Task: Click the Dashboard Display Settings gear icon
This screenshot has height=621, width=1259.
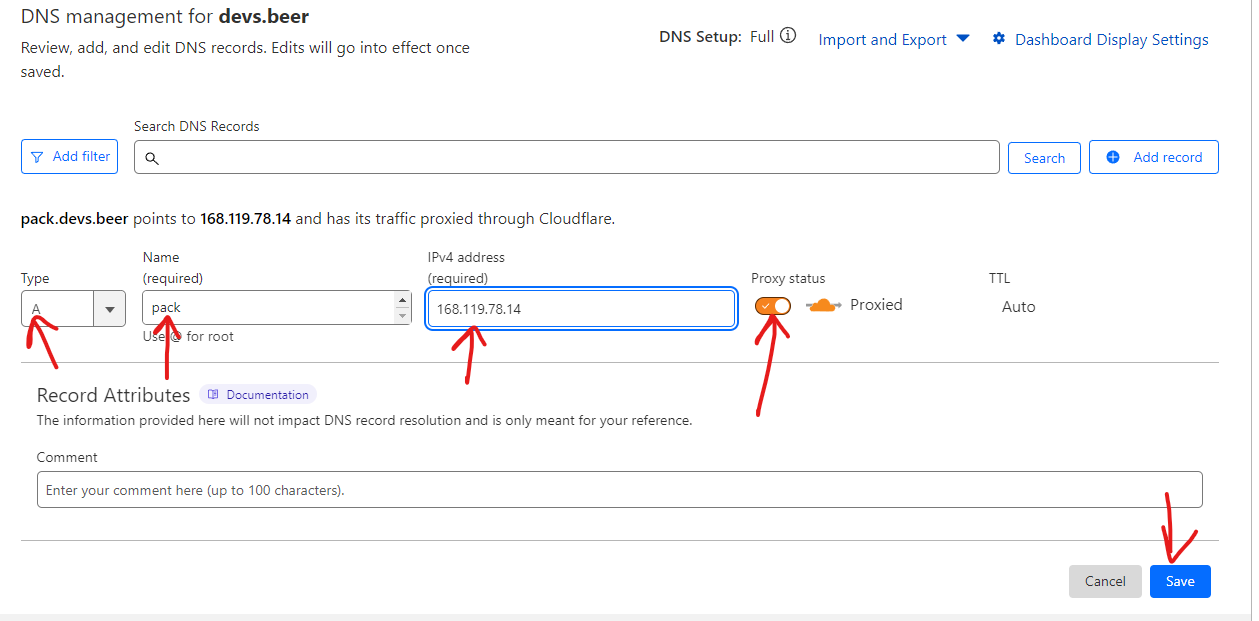Action: click(998, 39)
